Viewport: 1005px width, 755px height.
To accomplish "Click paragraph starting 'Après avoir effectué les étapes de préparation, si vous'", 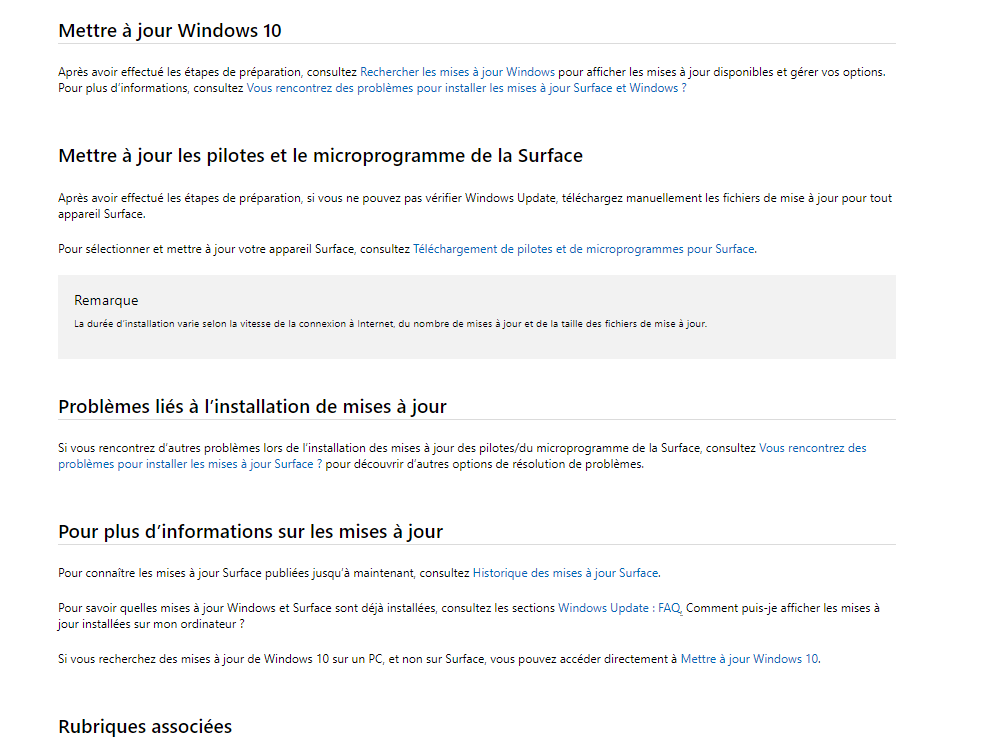I will 475,206.
